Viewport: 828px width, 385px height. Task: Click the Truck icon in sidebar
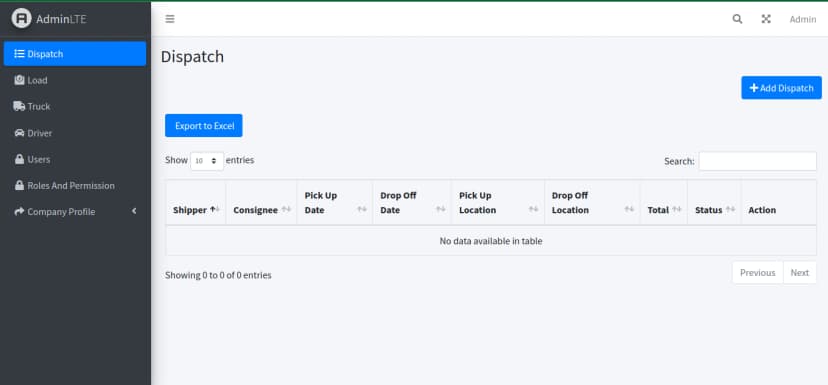tap(20, 106)
